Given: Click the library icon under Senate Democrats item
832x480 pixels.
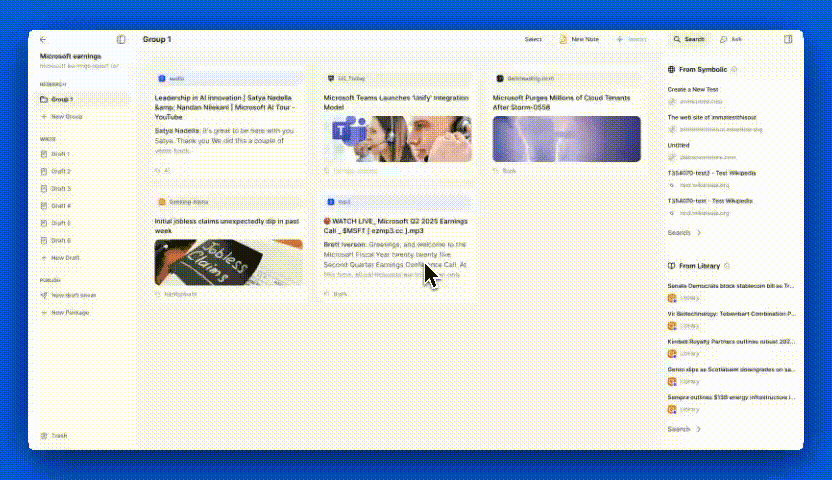Looking at the screenshot, I should 672,298.
